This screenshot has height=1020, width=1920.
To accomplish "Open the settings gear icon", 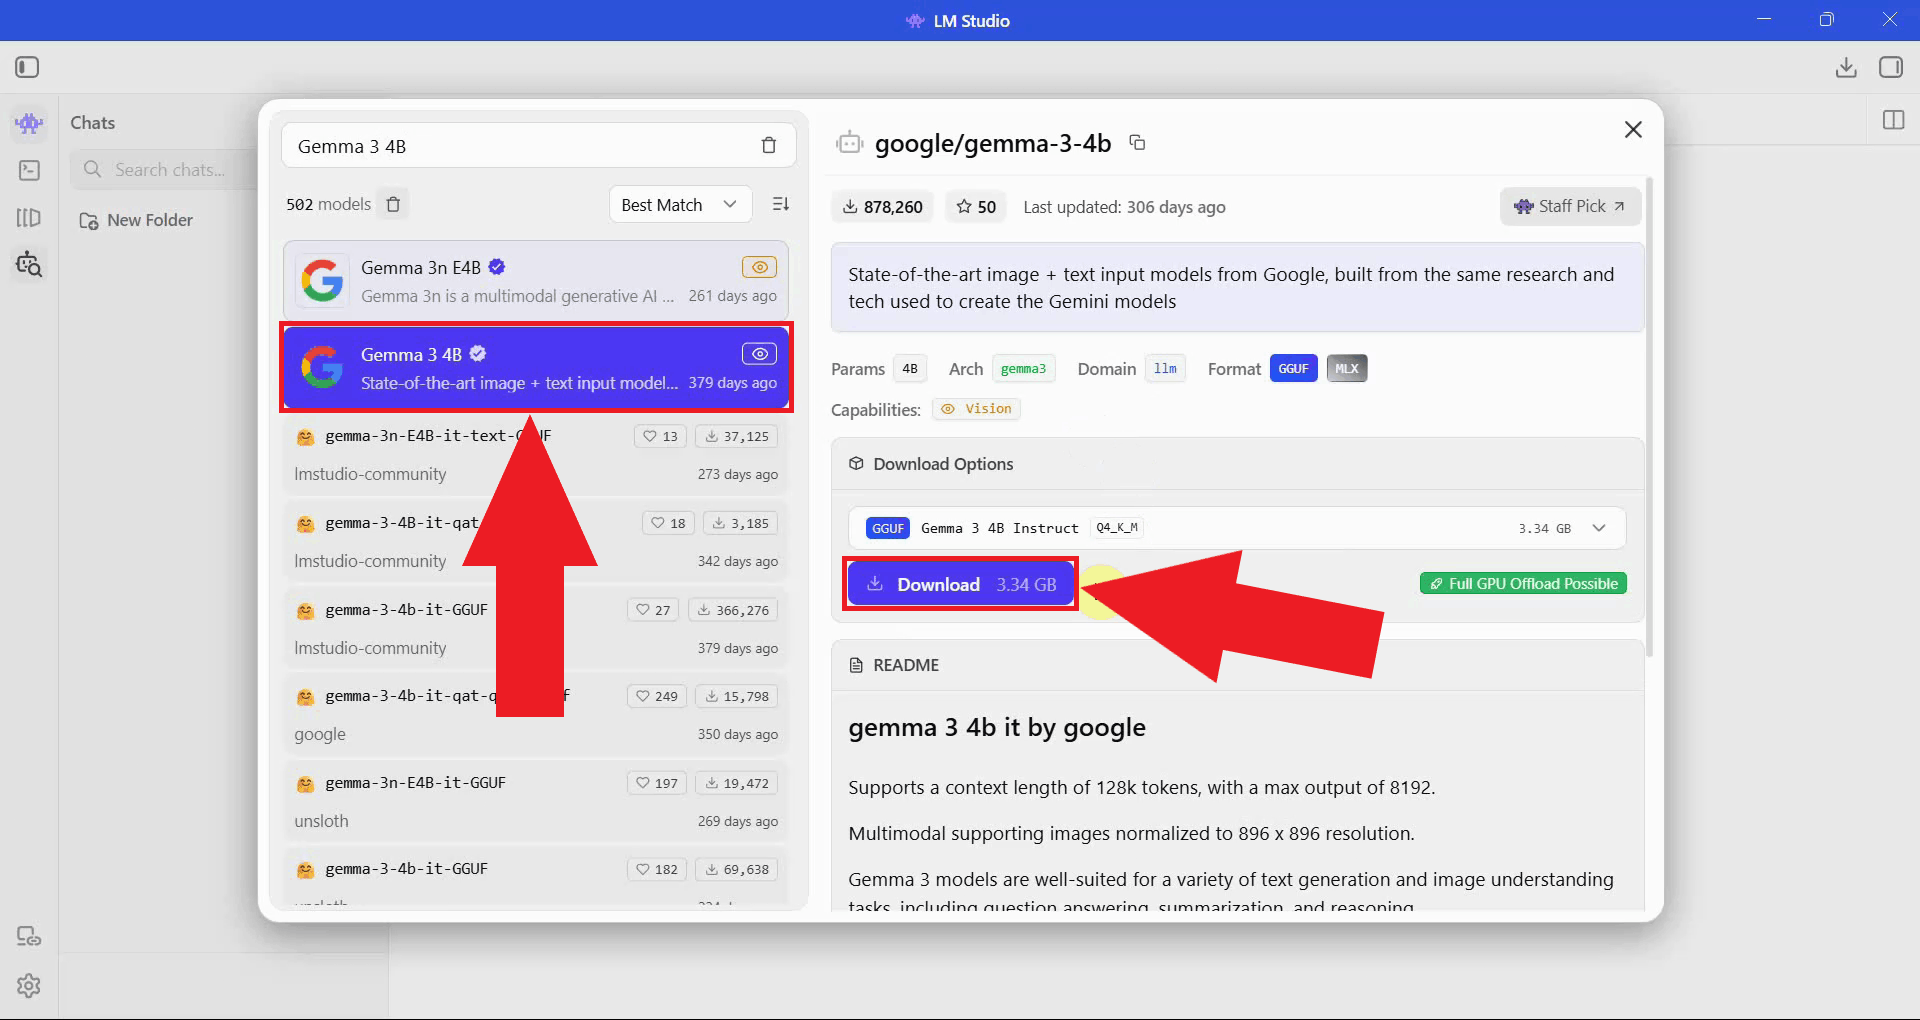I will [29, 986].
